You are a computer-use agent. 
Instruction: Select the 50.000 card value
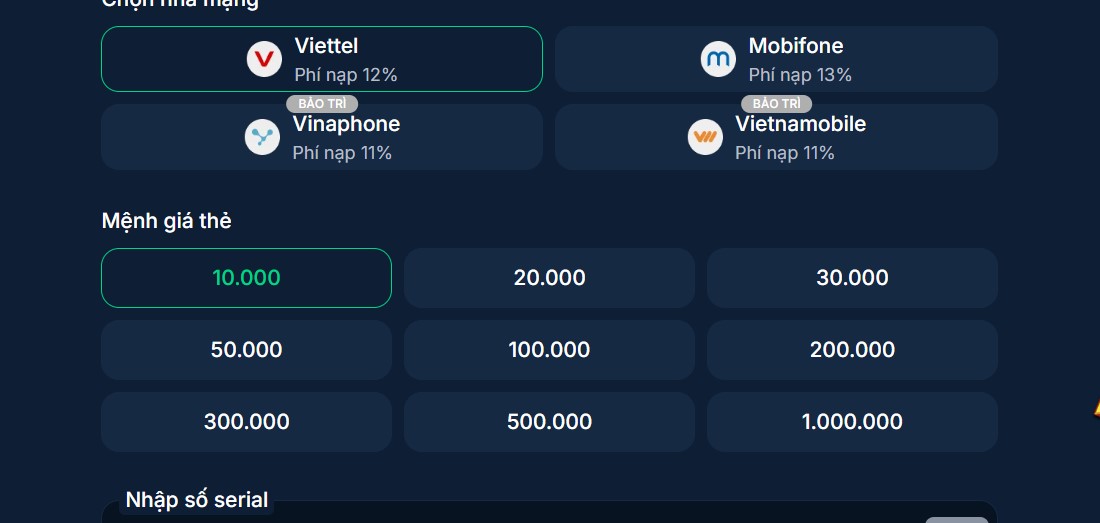[x=246, y=350]
